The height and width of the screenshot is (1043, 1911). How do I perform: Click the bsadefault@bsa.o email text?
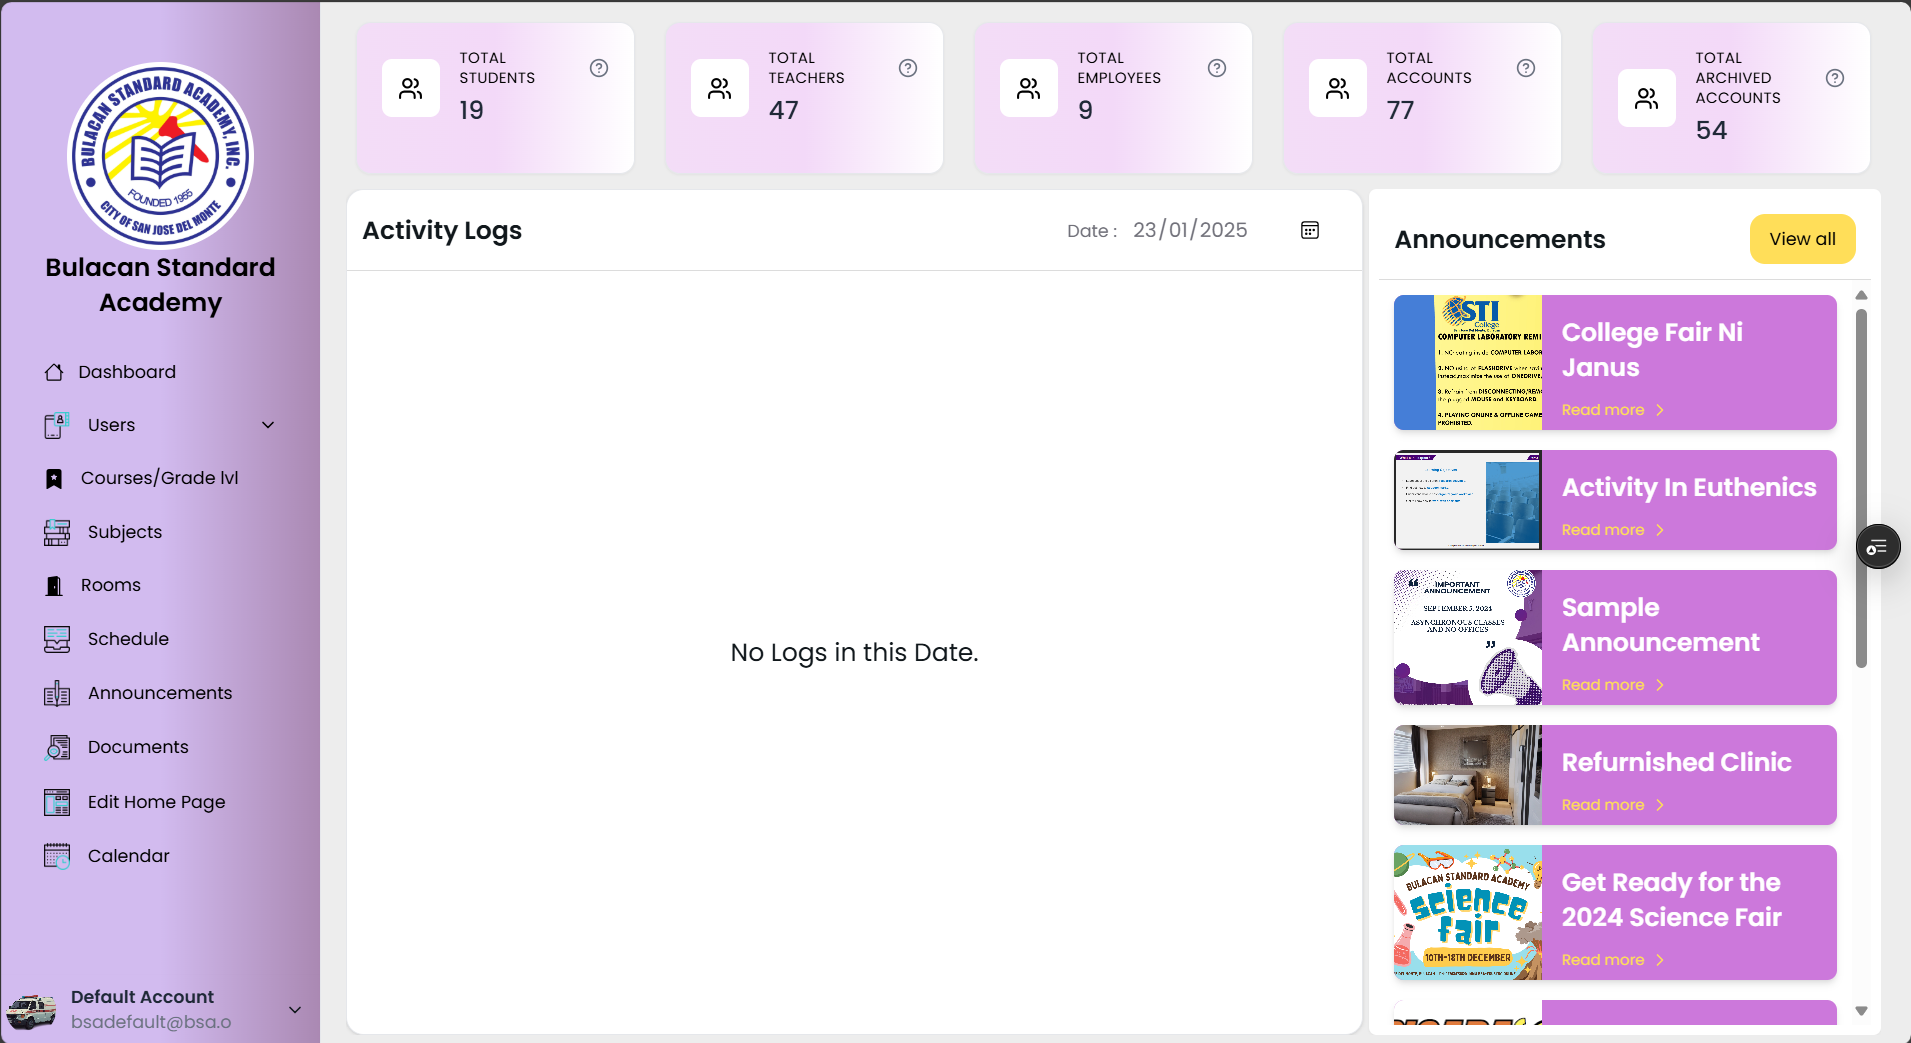click(151, 1022)
